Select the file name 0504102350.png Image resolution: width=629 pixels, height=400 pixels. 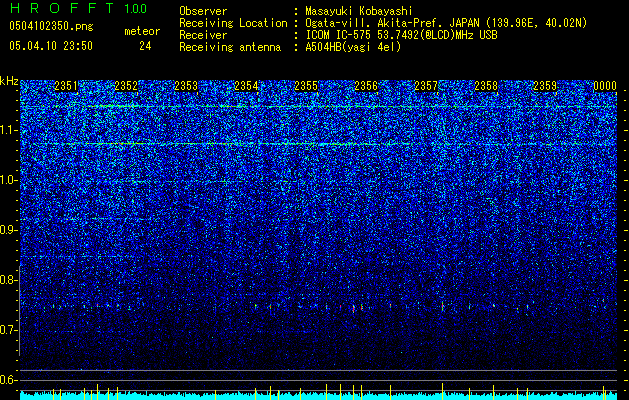coord(51,27)
